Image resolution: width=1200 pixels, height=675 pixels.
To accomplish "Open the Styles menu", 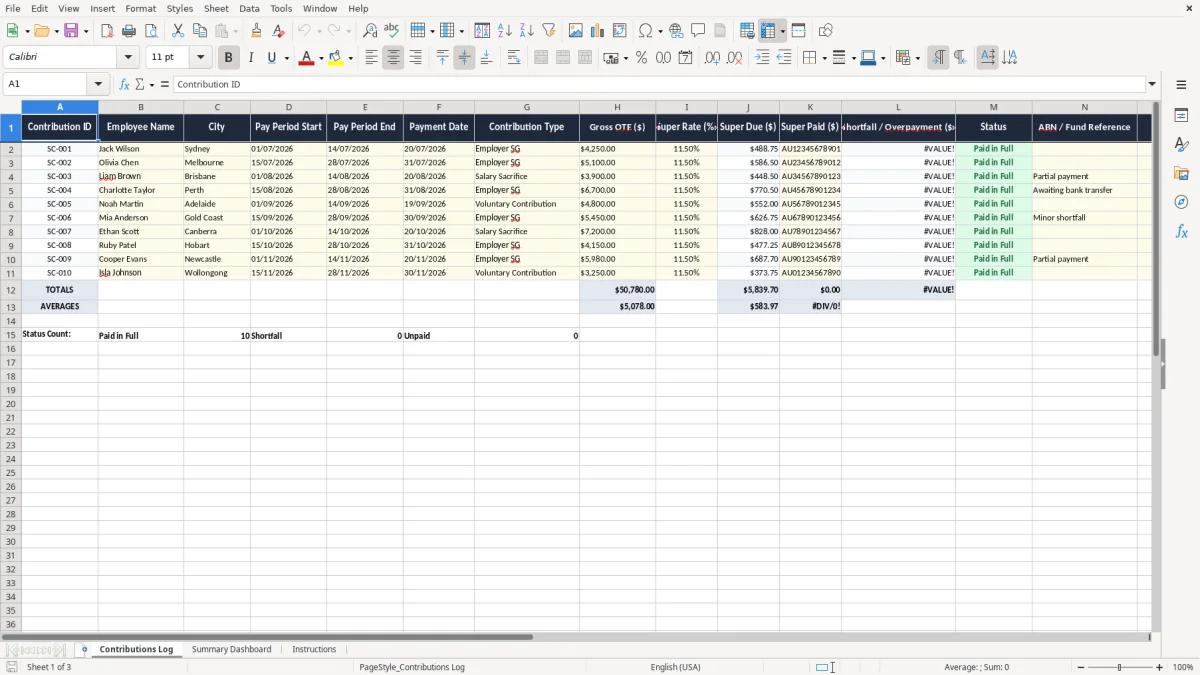I will click(x=180, y=8).
